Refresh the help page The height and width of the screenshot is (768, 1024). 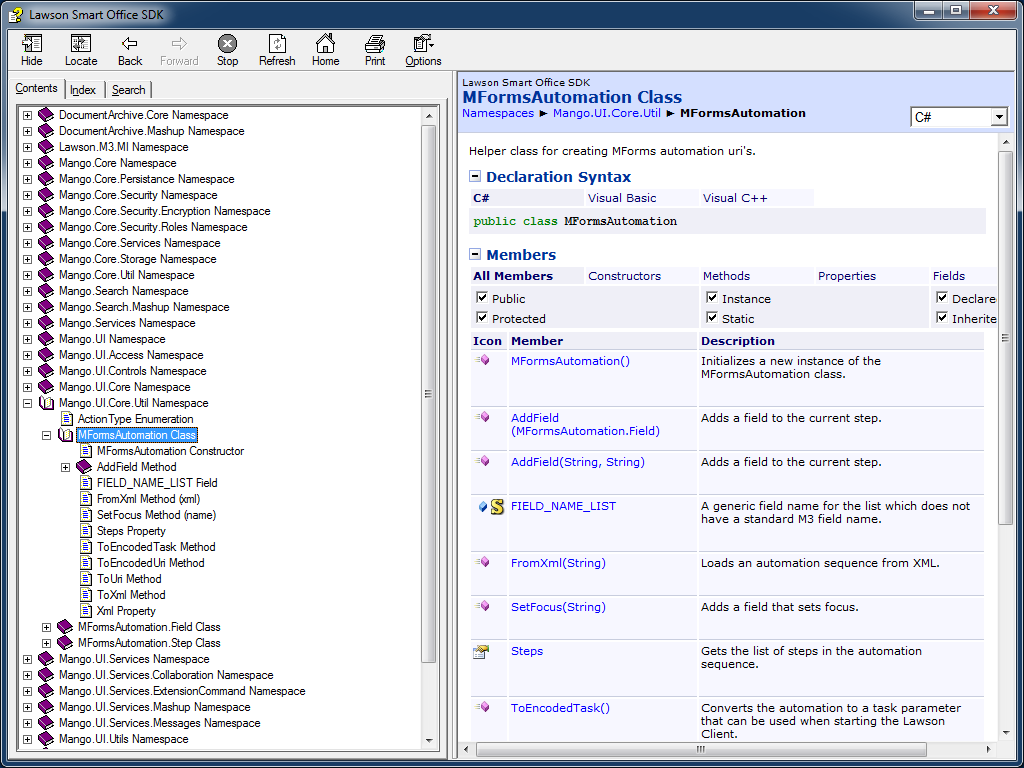pyautogui.click(x=277, y=50)
